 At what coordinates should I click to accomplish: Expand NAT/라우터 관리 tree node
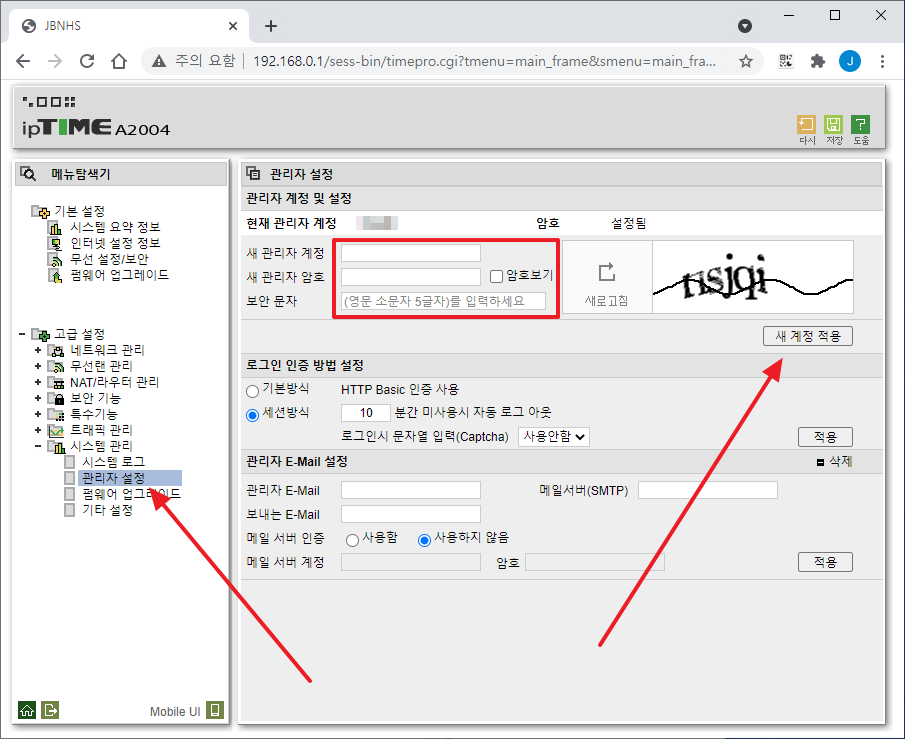pyautogui.click(x=38, y=382)
